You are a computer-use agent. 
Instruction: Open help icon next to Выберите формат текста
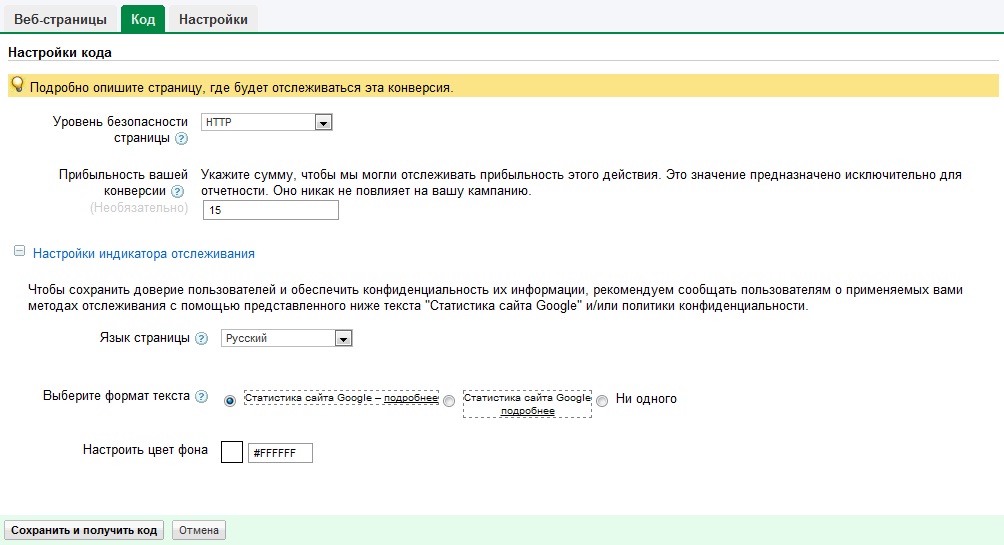tap(202, 396)
